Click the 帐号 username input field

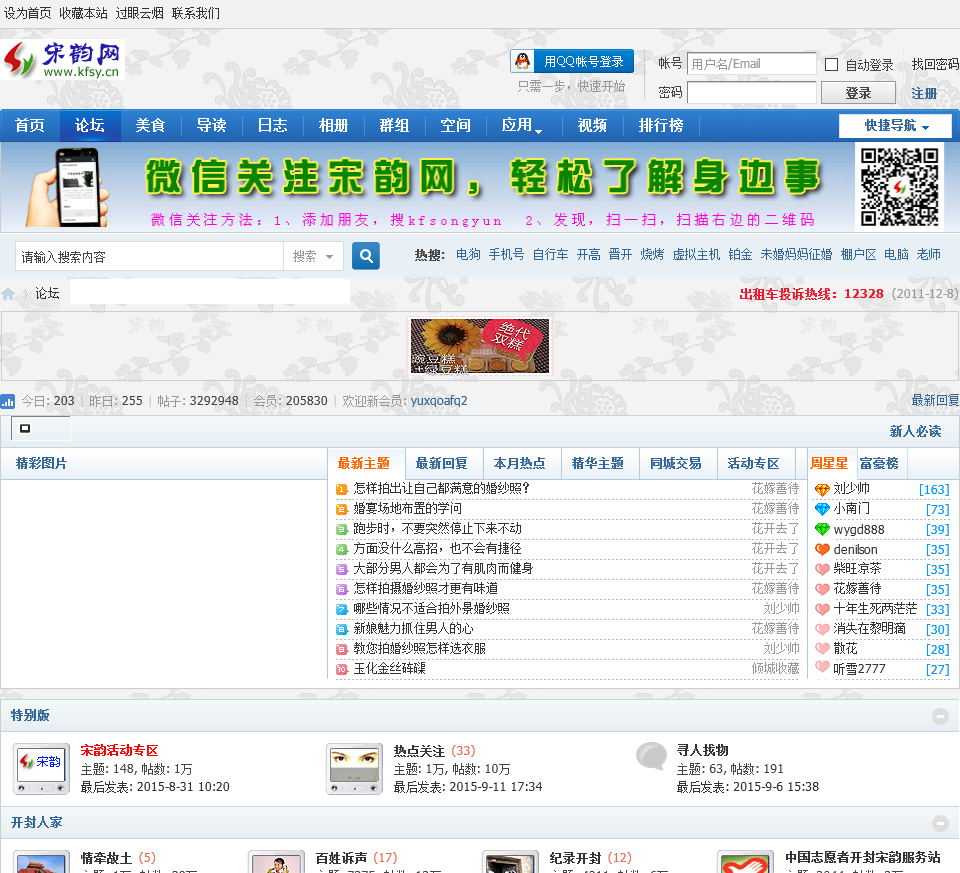point(752,64)
